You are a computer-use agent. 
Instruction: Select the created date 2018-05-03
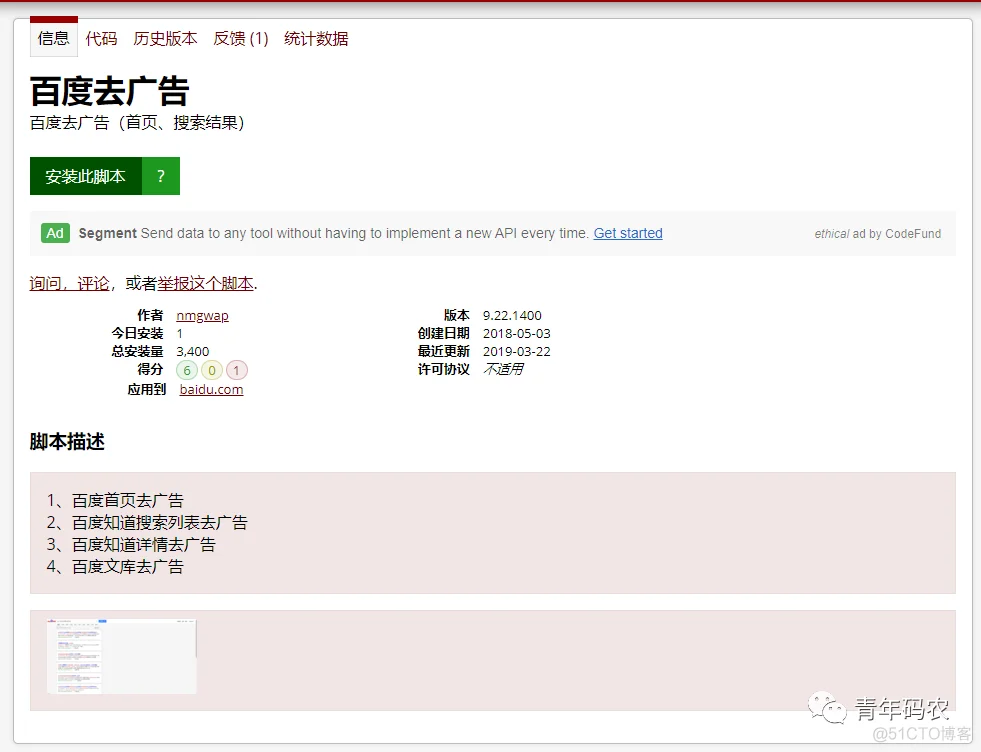pyautogui.click(x=516, y=333)
